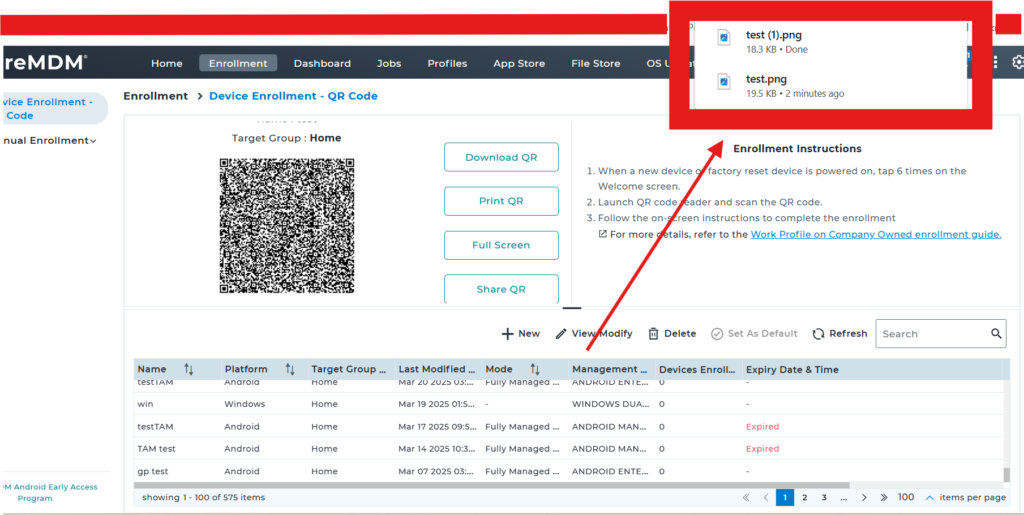Expand the Manual Enrollment sidebar section
Image resolution: width=1024 pixels, height=515 pixels.
[50, 140]
